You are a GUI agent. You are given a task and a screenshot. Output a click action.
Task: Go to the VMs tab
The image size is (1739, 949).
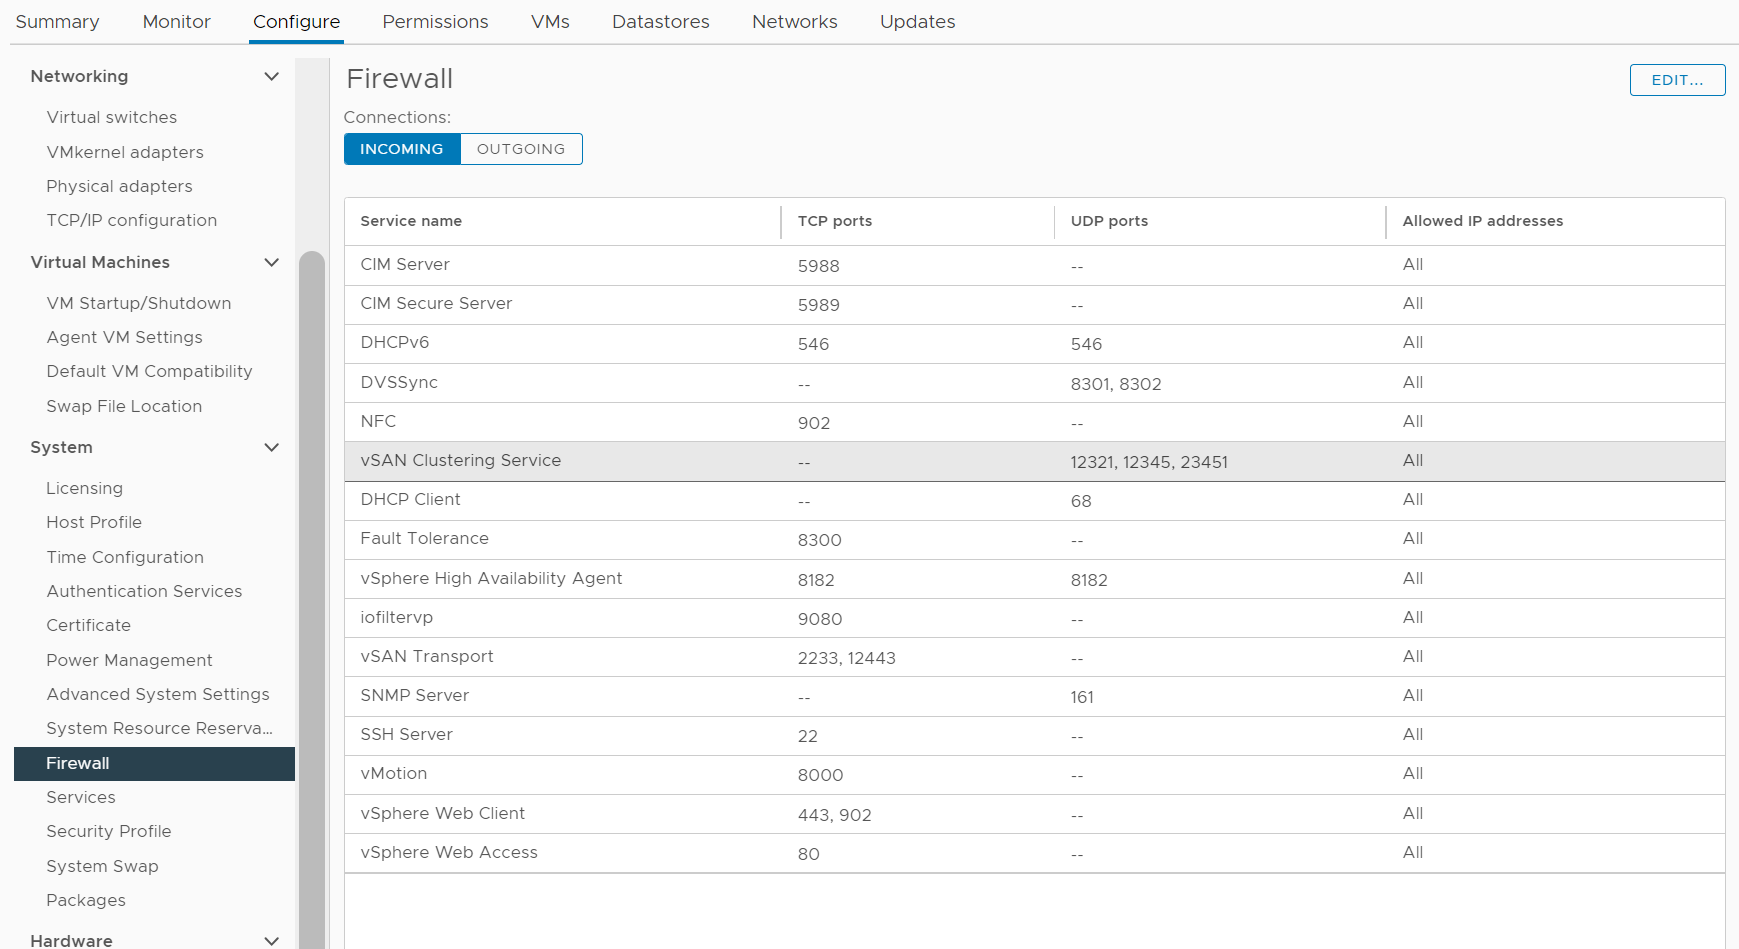(550, 22)
